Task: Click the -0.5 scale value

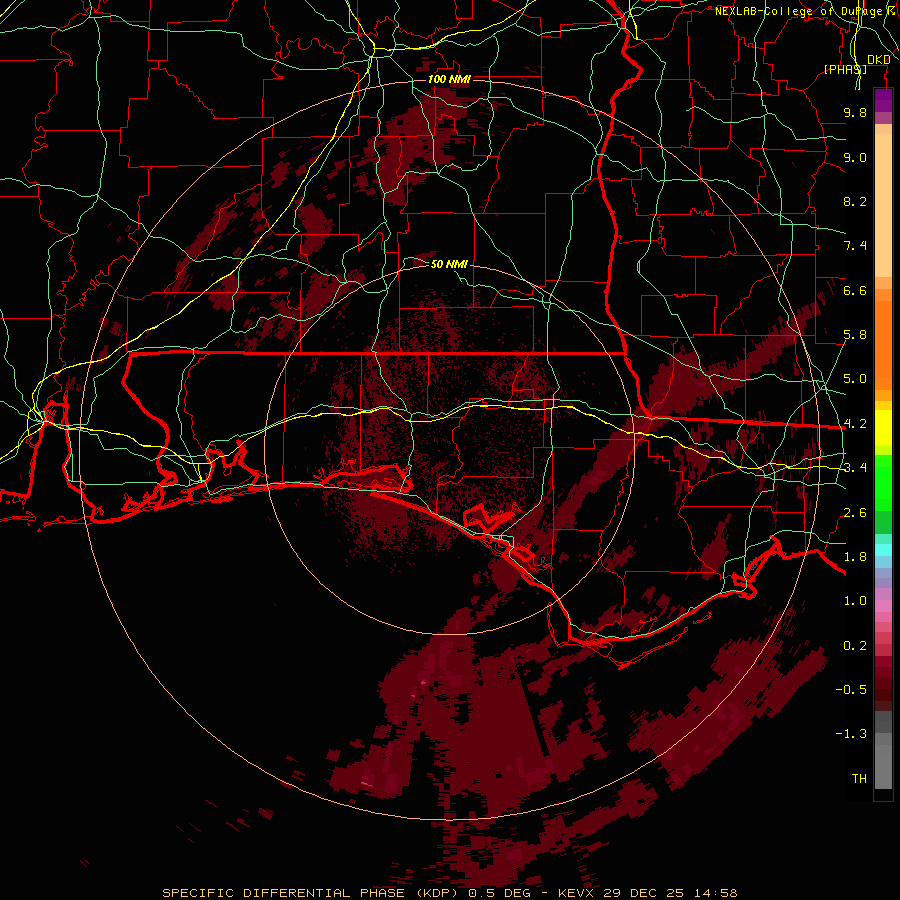Action: click(x=851, y=690)
